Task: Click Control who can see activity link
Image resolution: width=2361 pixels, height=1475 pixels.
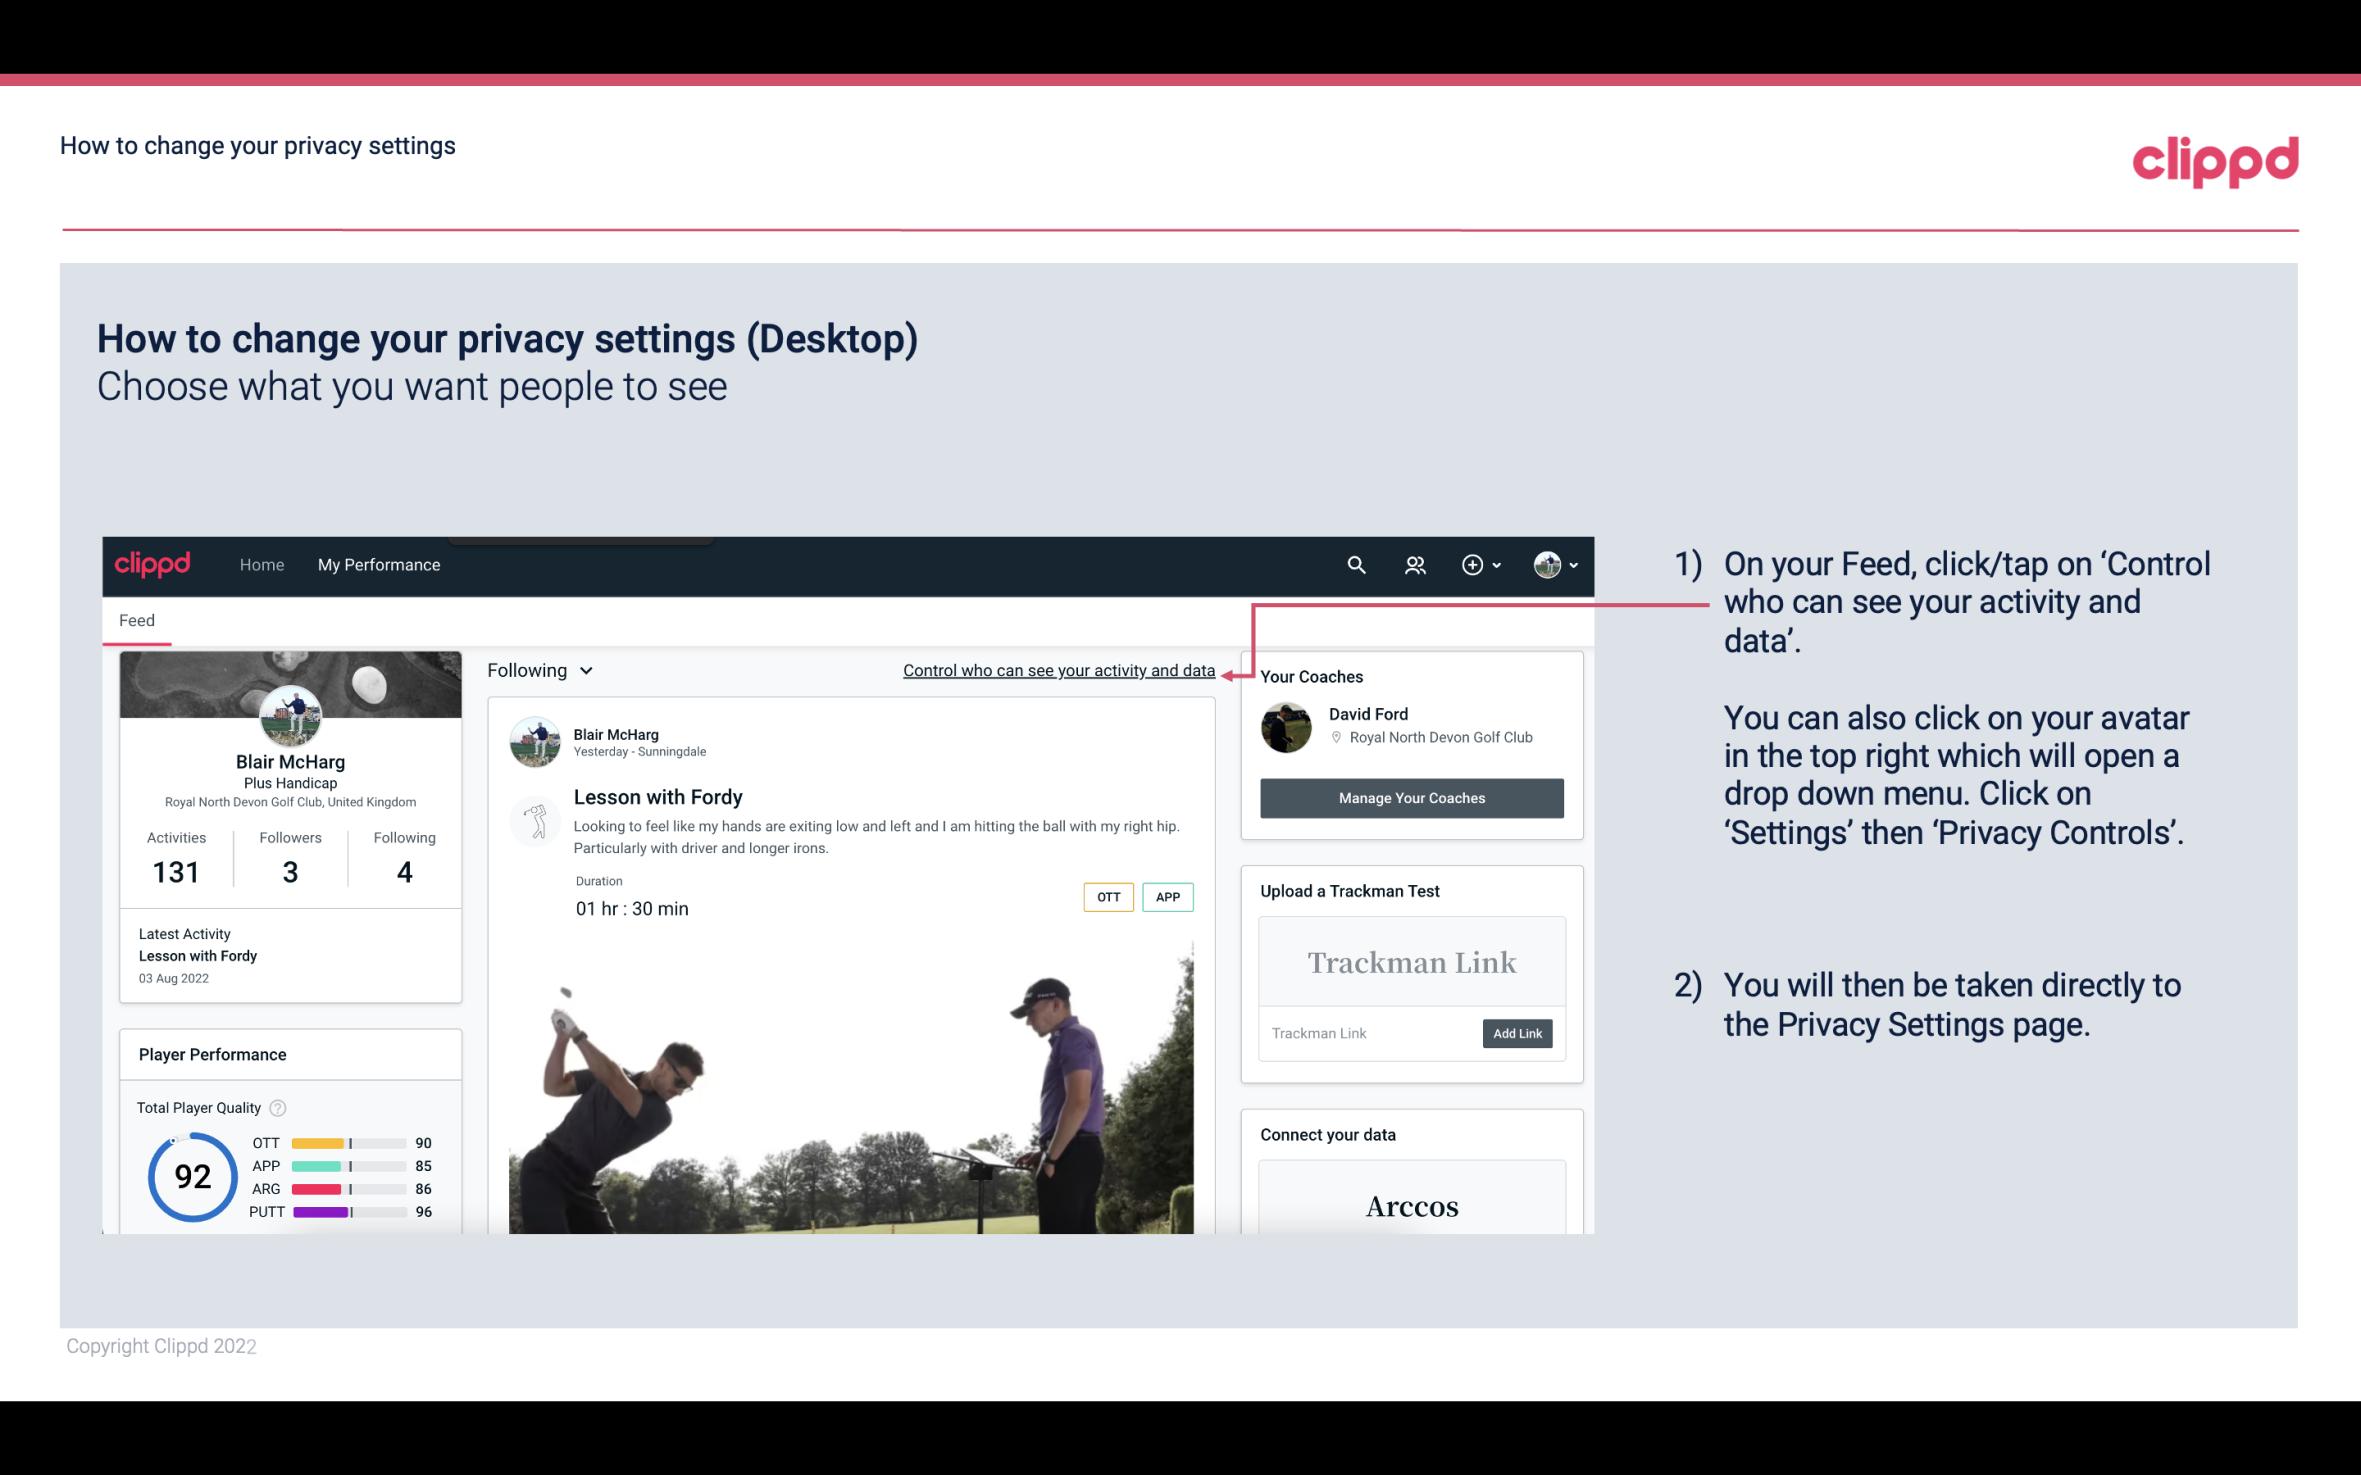Action: pyautogui.click(x=1057, y=670)
